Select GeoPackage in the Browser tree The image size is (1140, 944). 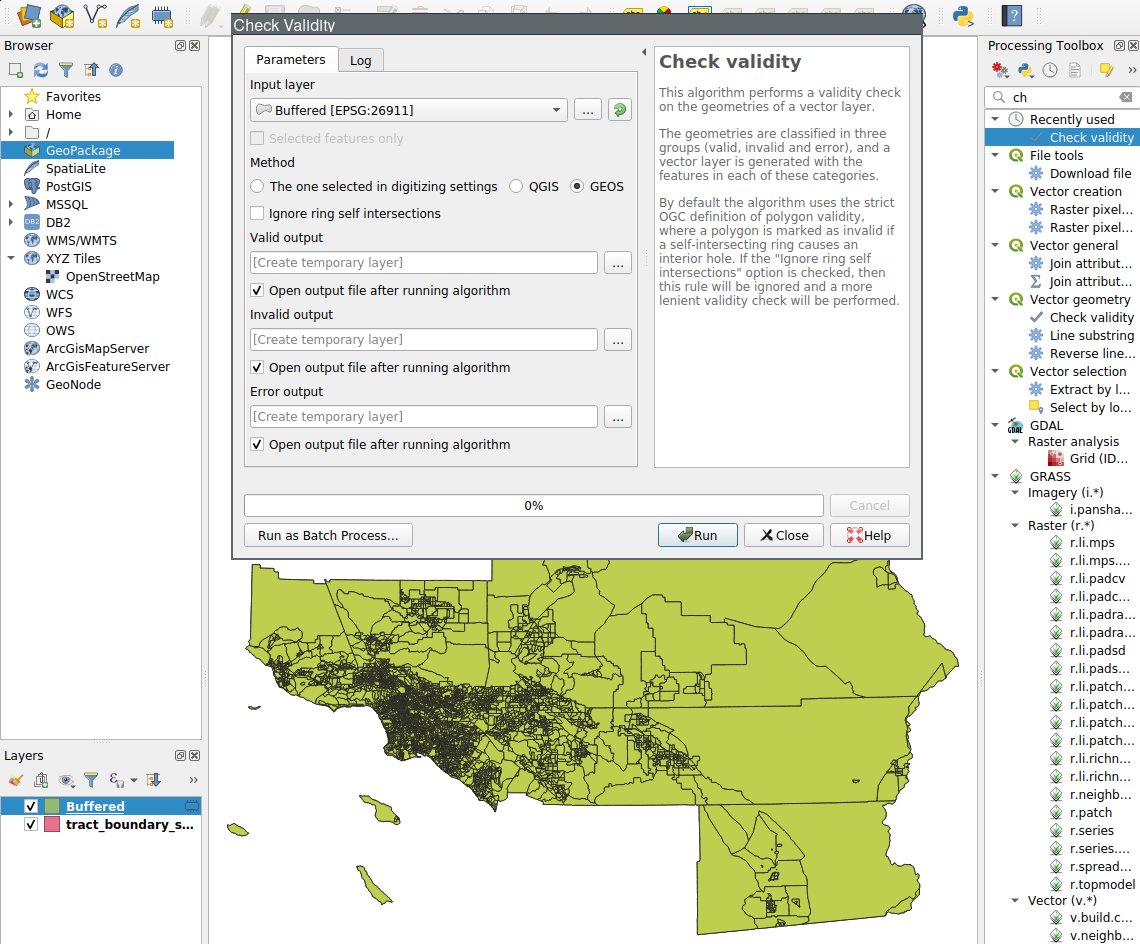click(x=82, y=150)
